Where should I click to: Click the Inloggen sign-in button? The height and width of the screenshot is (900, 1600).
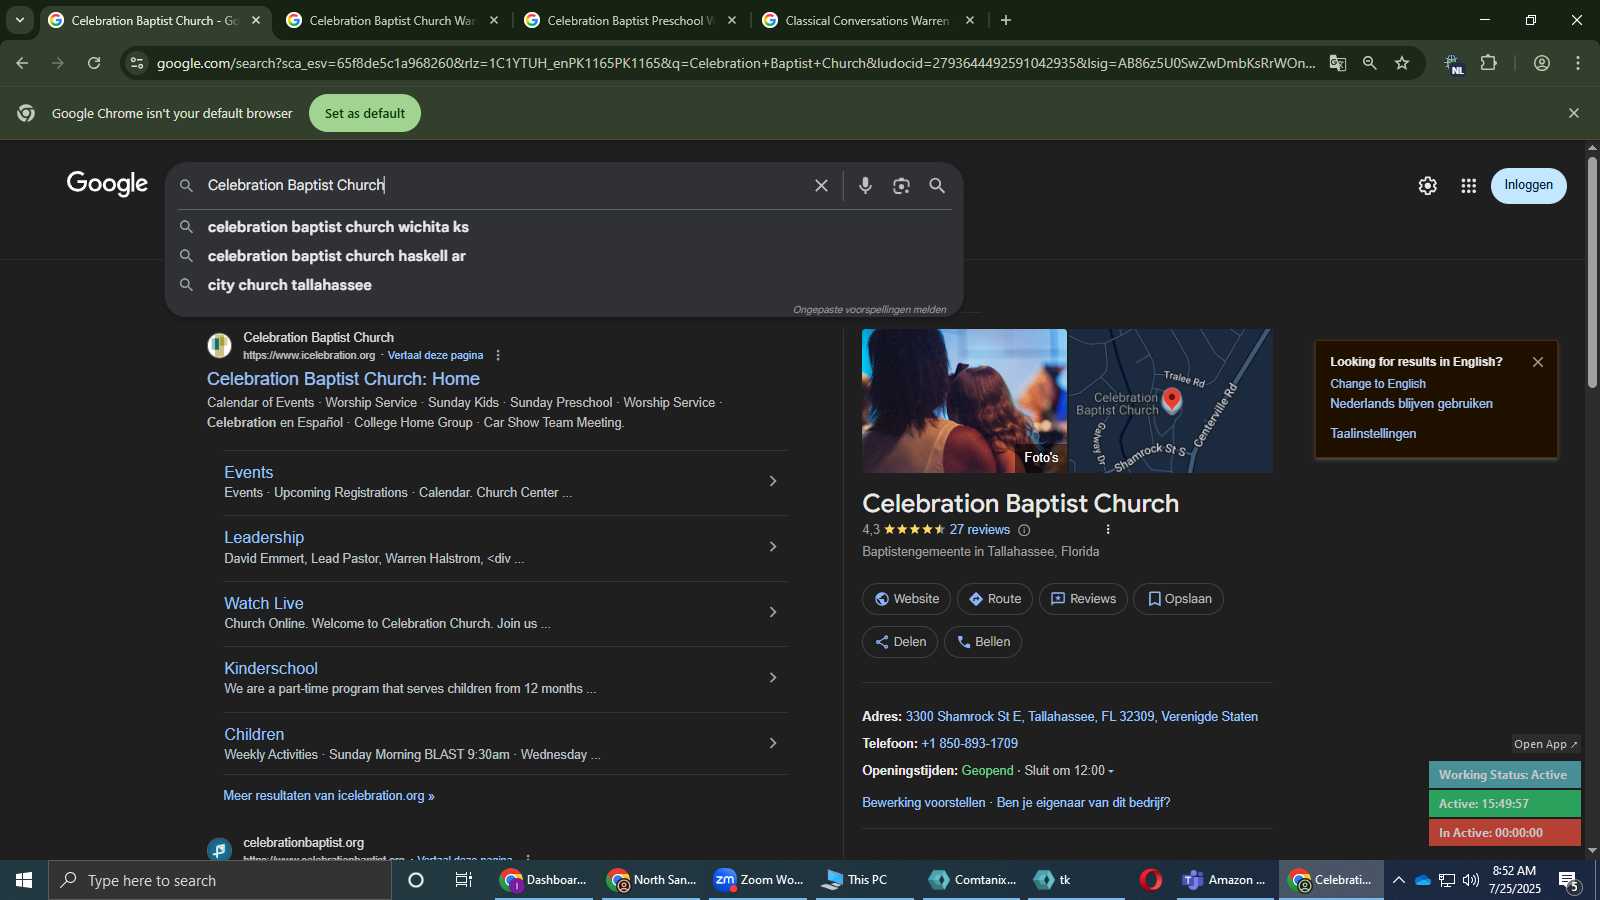click(1528, 185)
